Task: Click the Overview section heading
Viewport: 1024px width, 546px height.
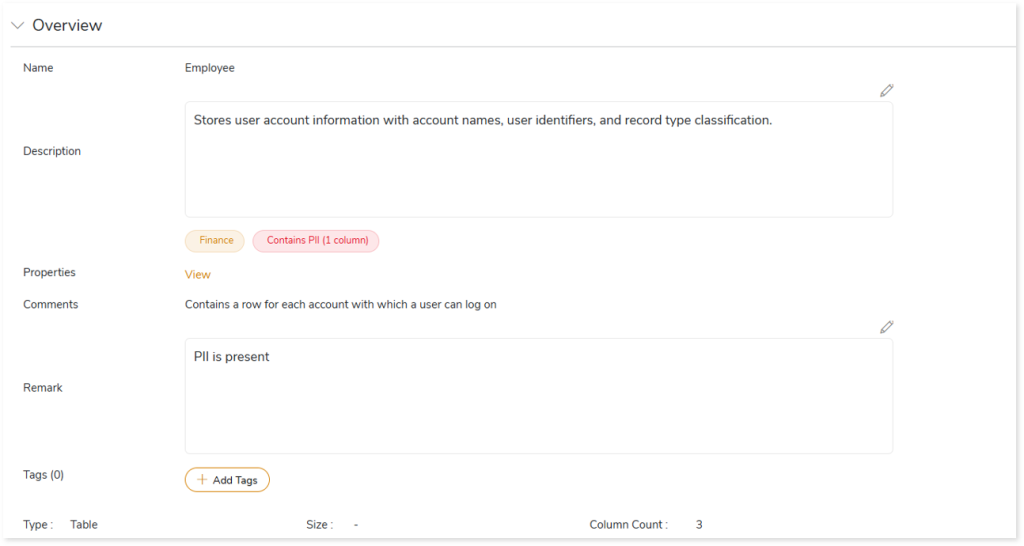Action: tap(67, 26)
